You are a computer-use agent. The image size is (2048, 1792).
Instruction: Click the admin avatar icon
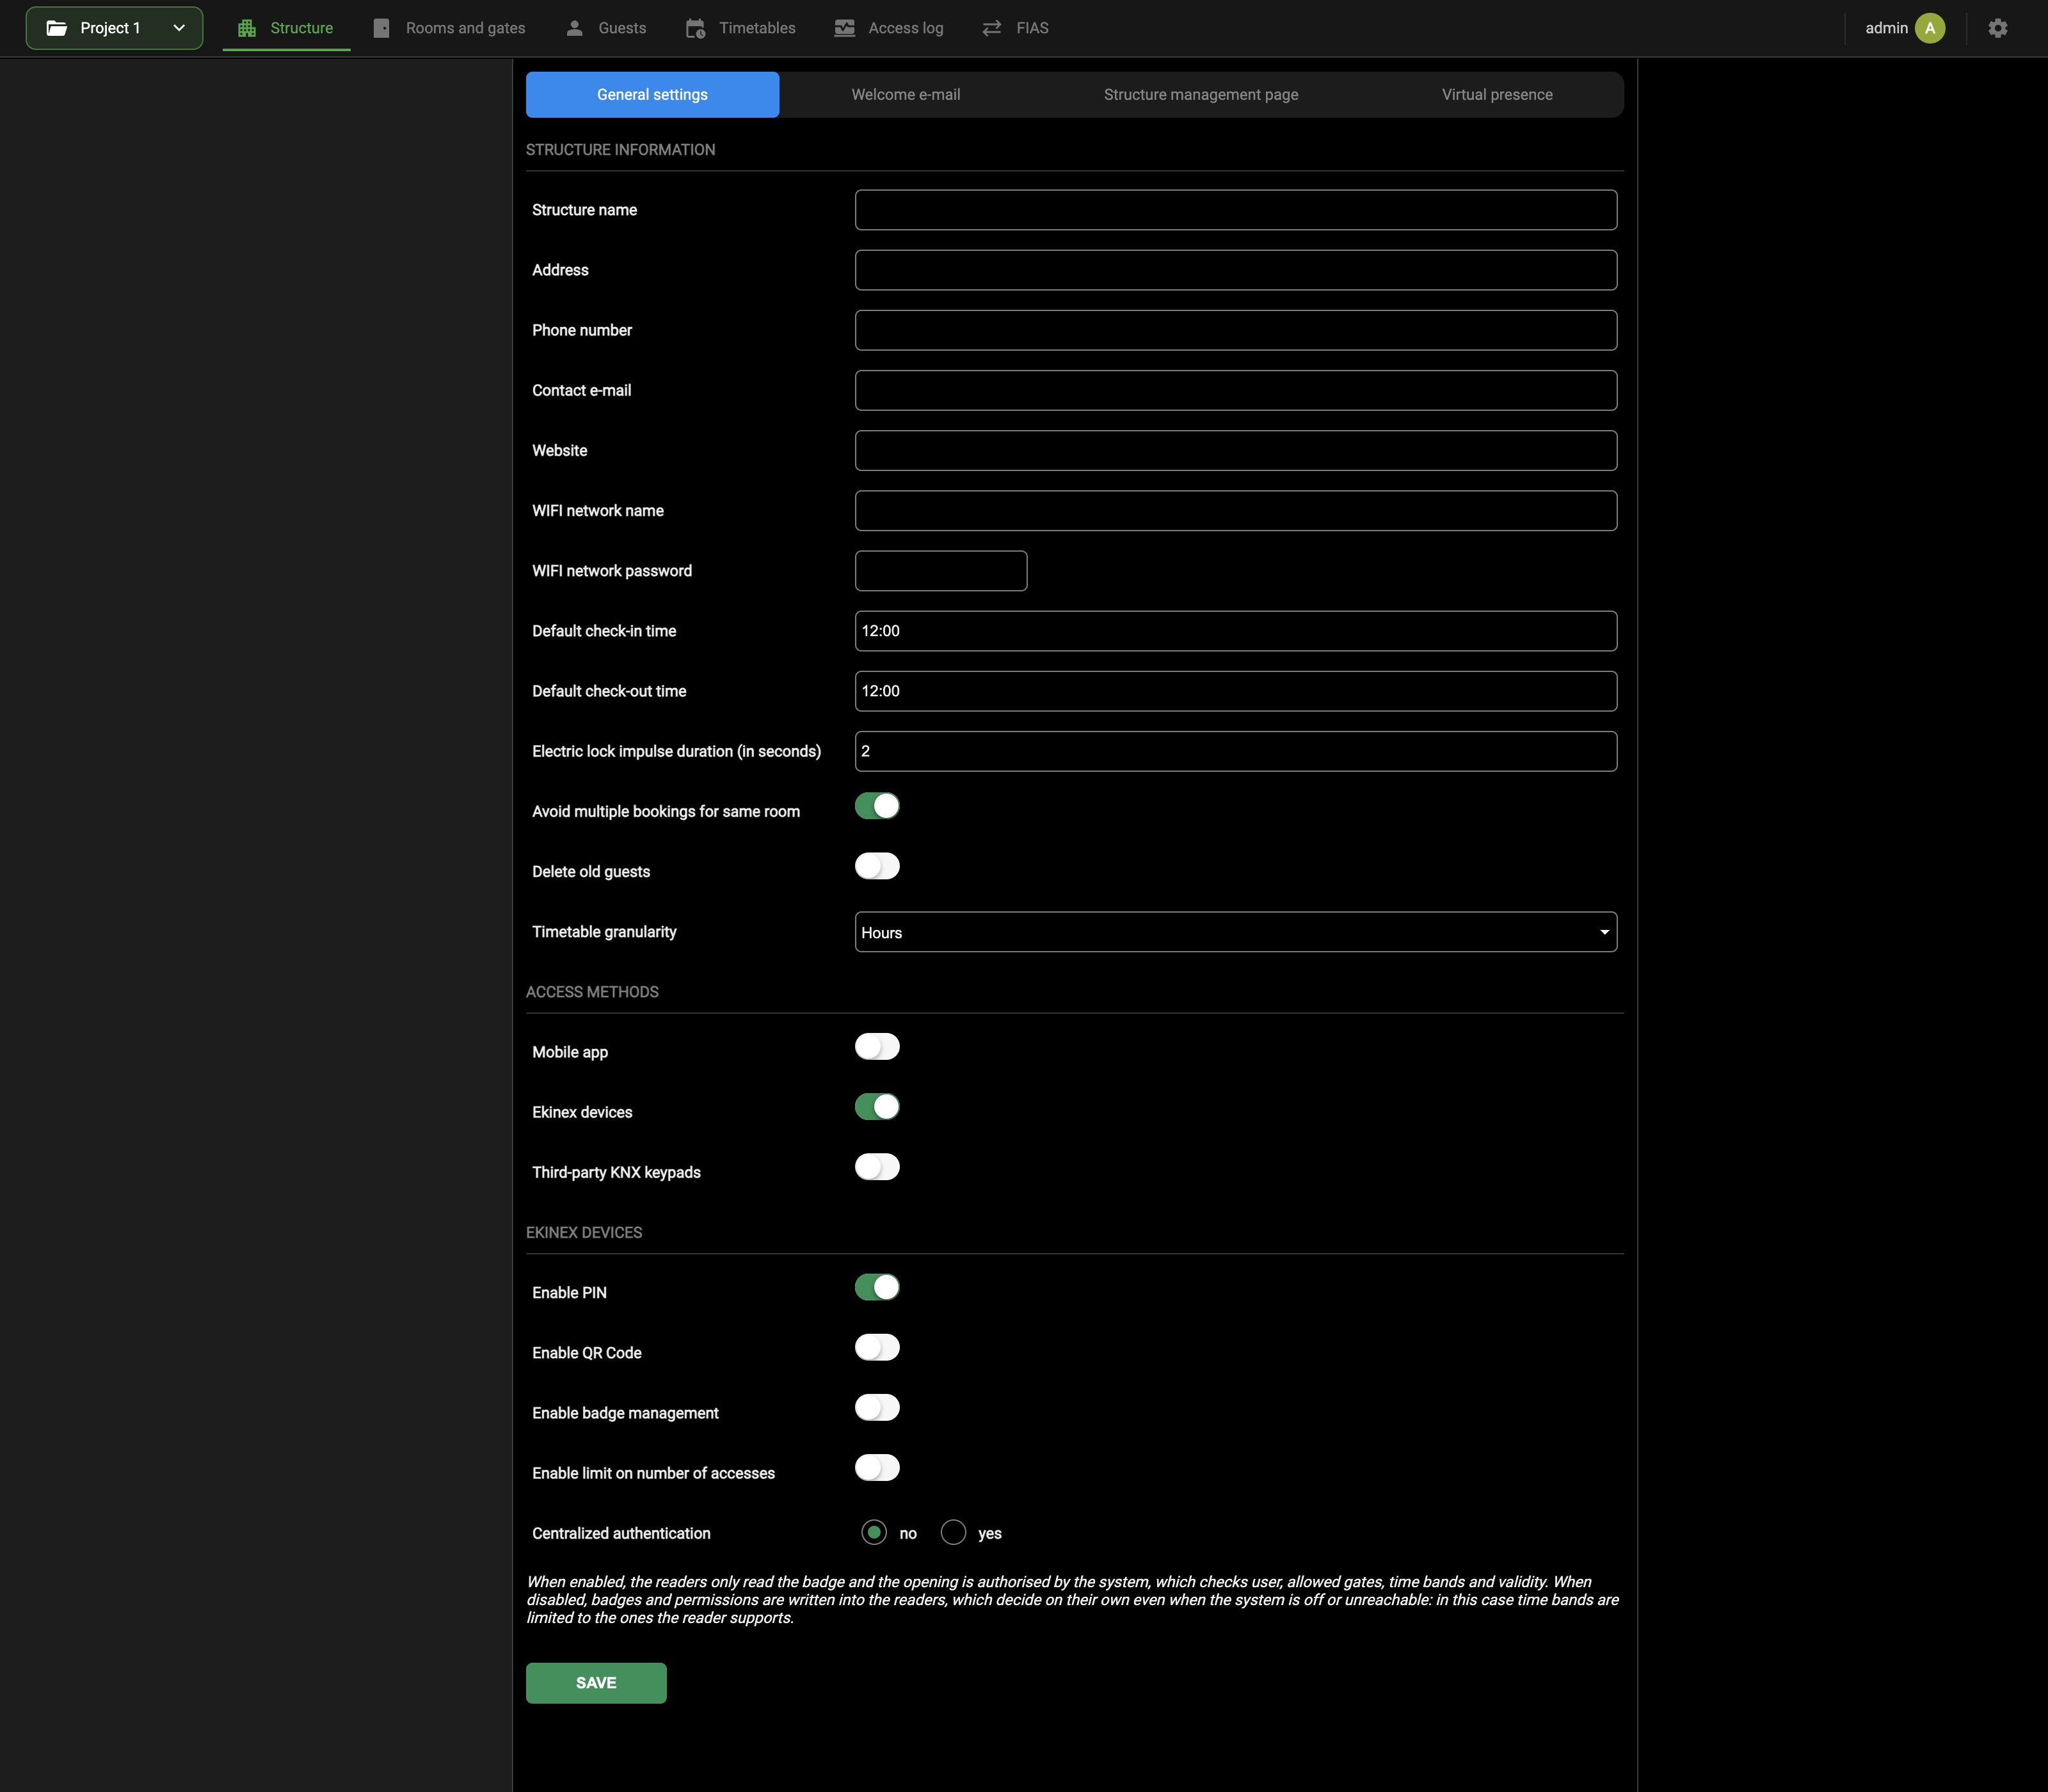click(x=1930, y=28)
